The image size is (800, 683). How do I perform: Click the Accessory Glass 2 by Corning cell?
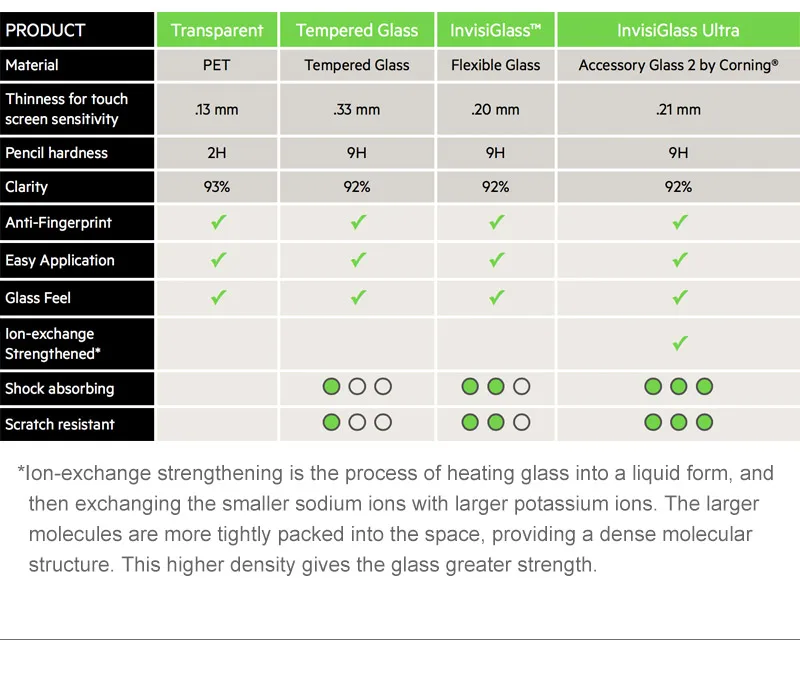[x=678, y=65]
